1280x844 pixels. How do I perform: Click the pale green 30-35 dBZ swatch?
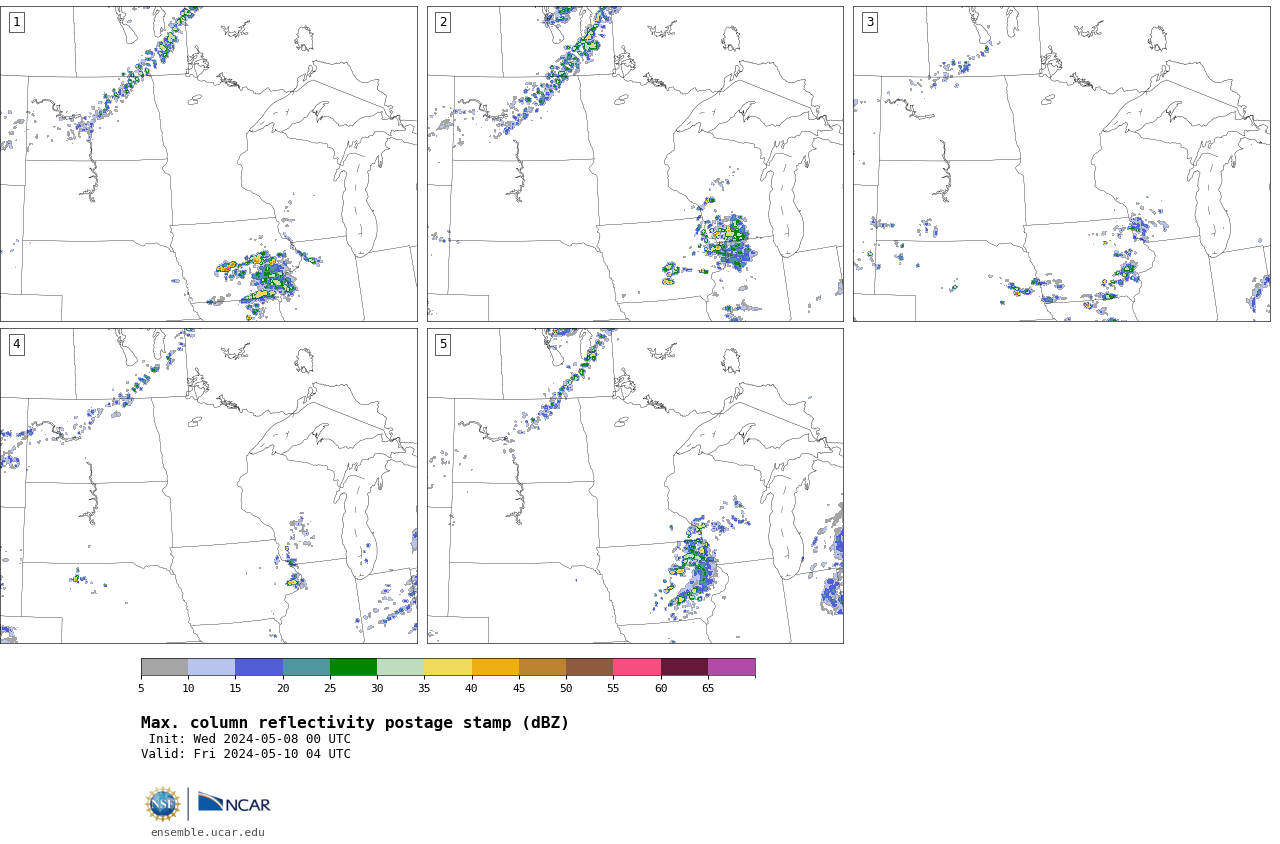pos(400,667)
